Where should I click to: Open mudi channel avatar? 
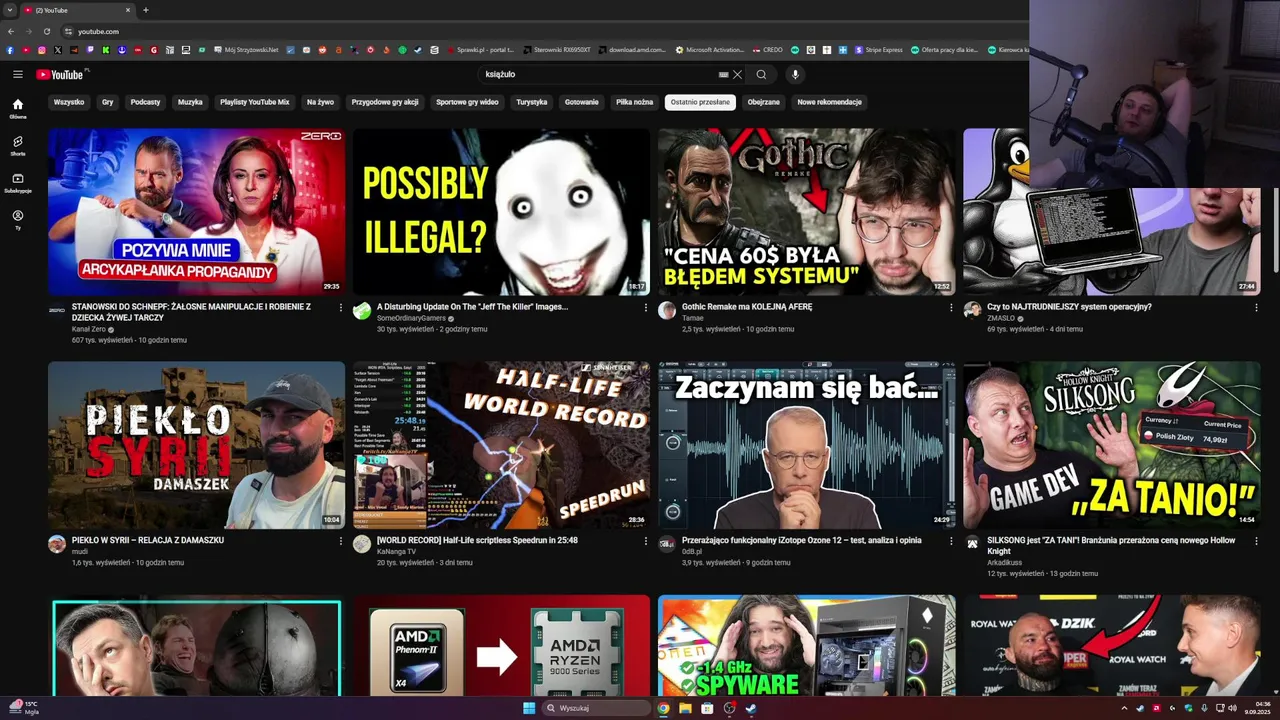coord(57,544)
